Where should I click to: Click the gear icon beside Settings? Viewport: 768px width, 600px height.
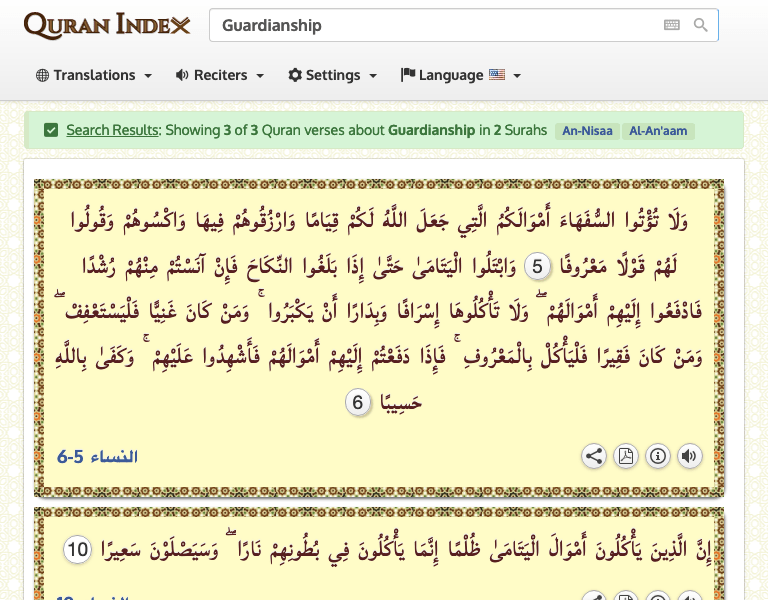point(295,75)
